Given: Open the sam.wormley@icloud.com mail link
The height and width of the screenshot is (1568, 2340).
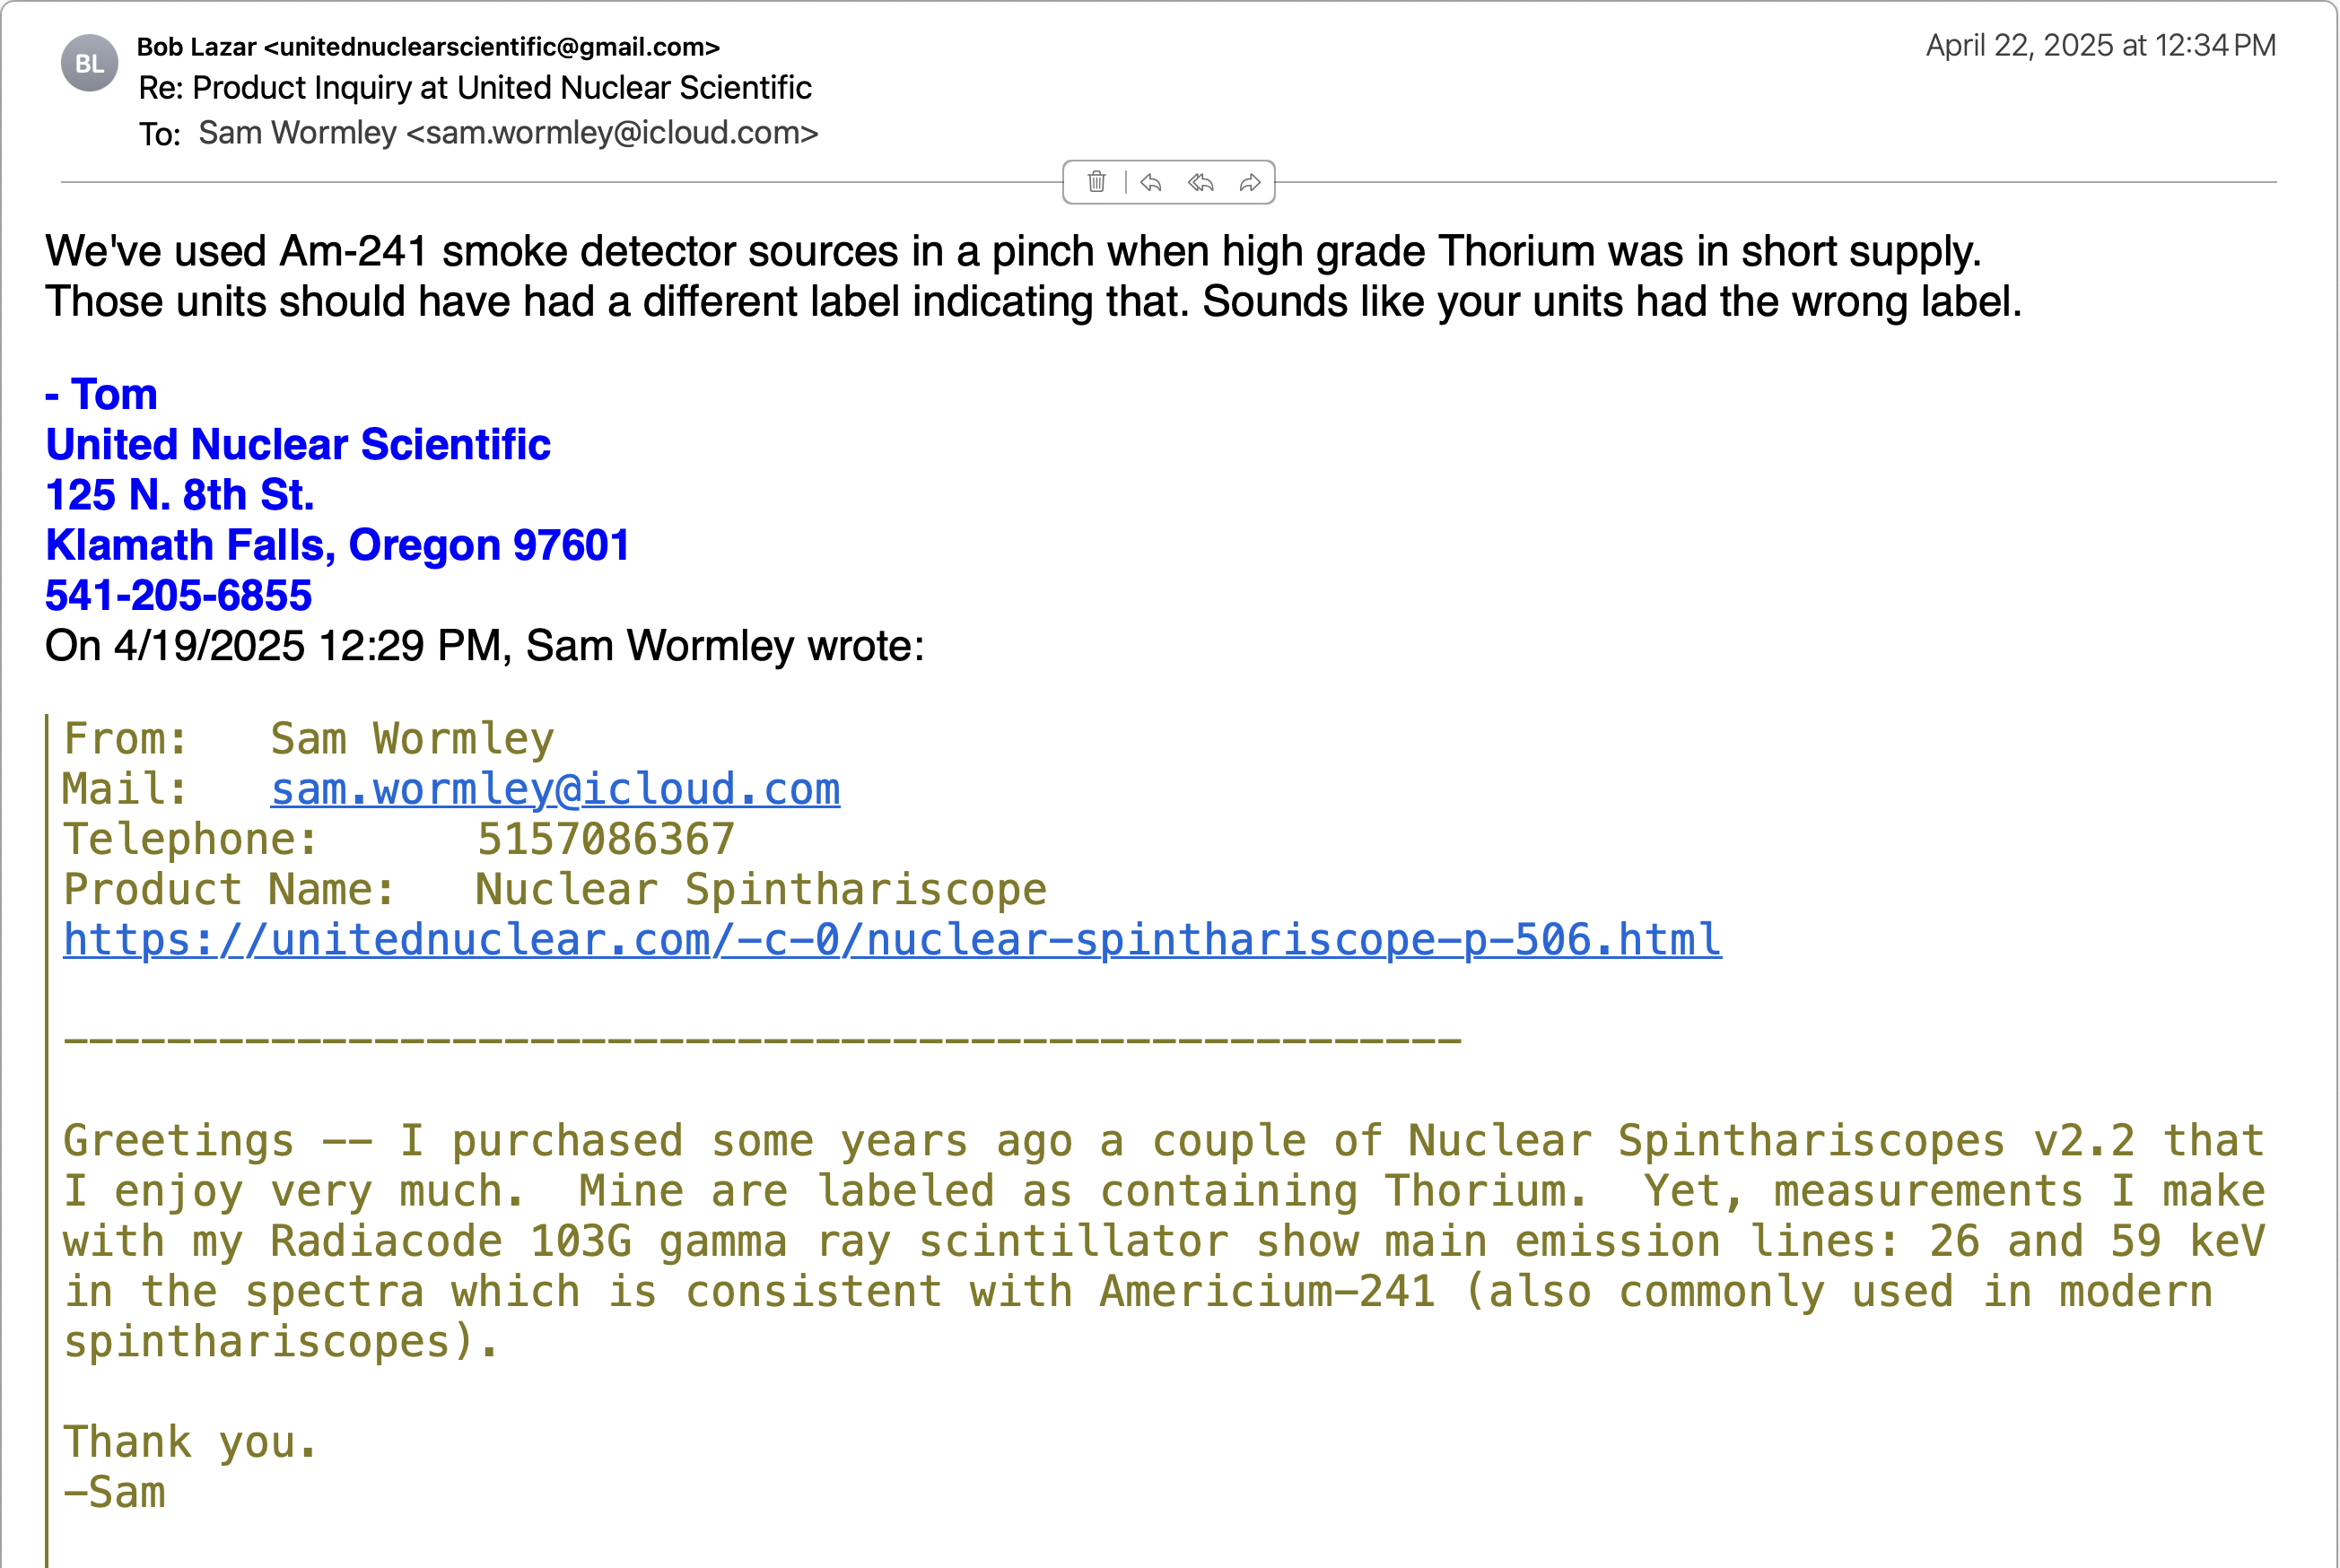Looking at the screenshot, I should 555,790.
